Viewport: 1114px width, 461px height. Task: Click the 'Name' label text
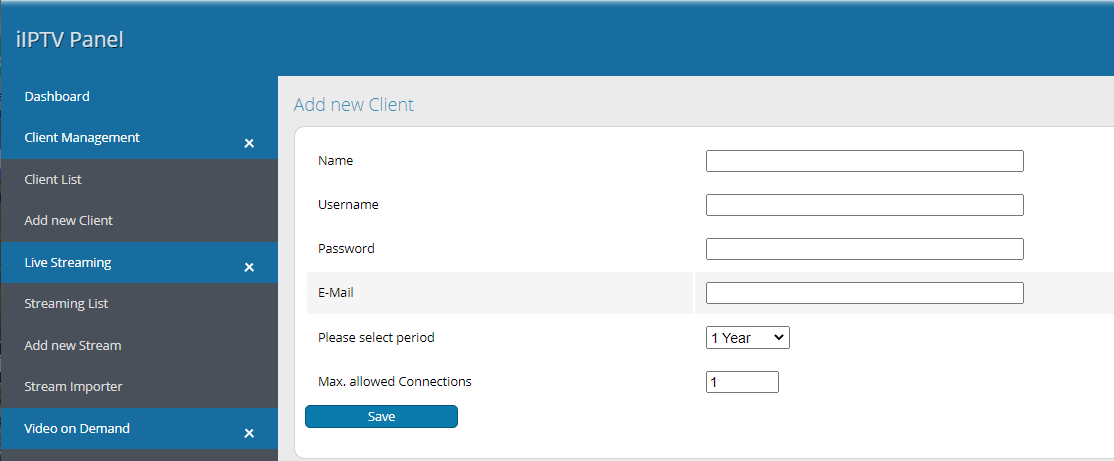tap(335, 161)
